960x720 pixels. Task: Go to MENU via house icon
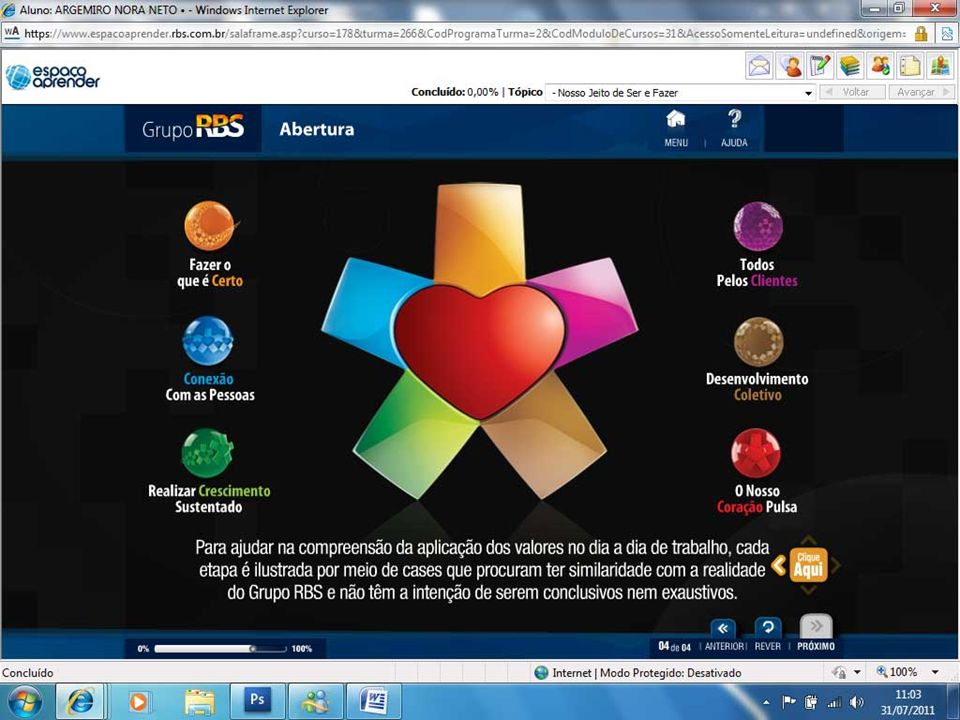tap(676, 129)
